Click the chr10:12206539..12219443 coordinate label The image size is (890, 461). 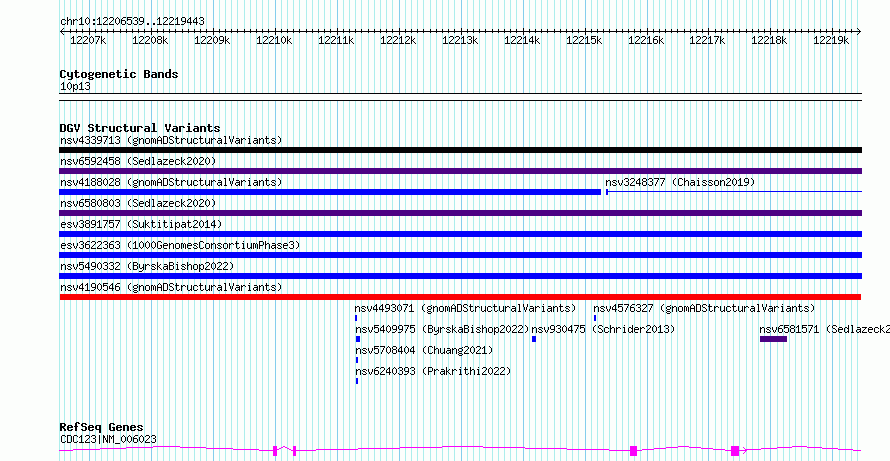132,21
